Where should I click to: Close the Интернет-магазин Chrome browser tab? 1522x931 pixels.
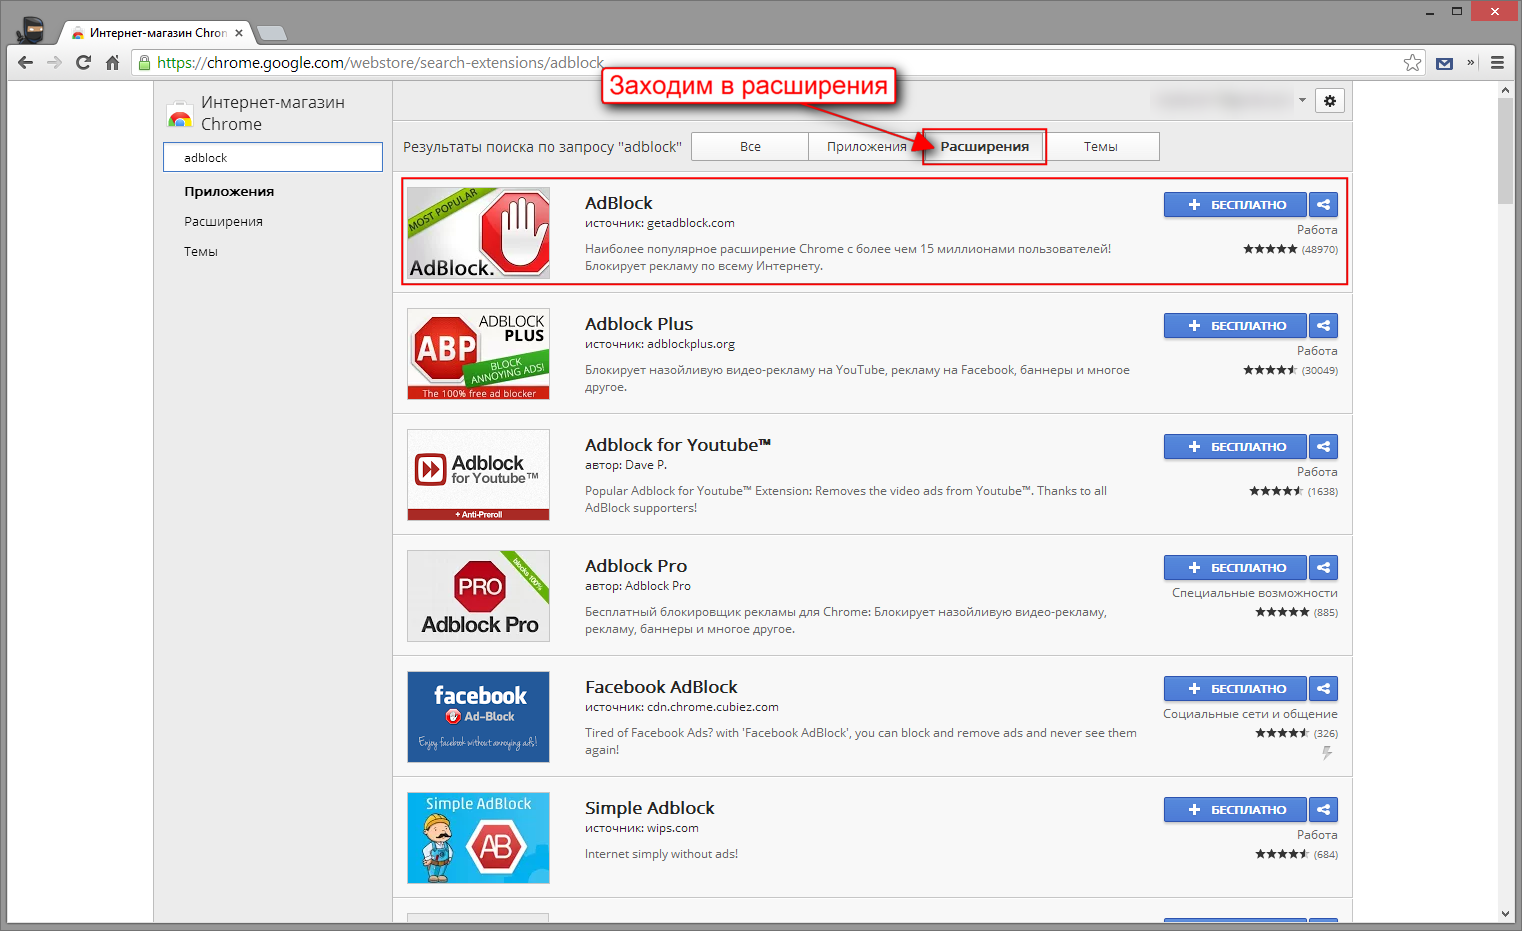pyautogui.click(x=239, y=33)
